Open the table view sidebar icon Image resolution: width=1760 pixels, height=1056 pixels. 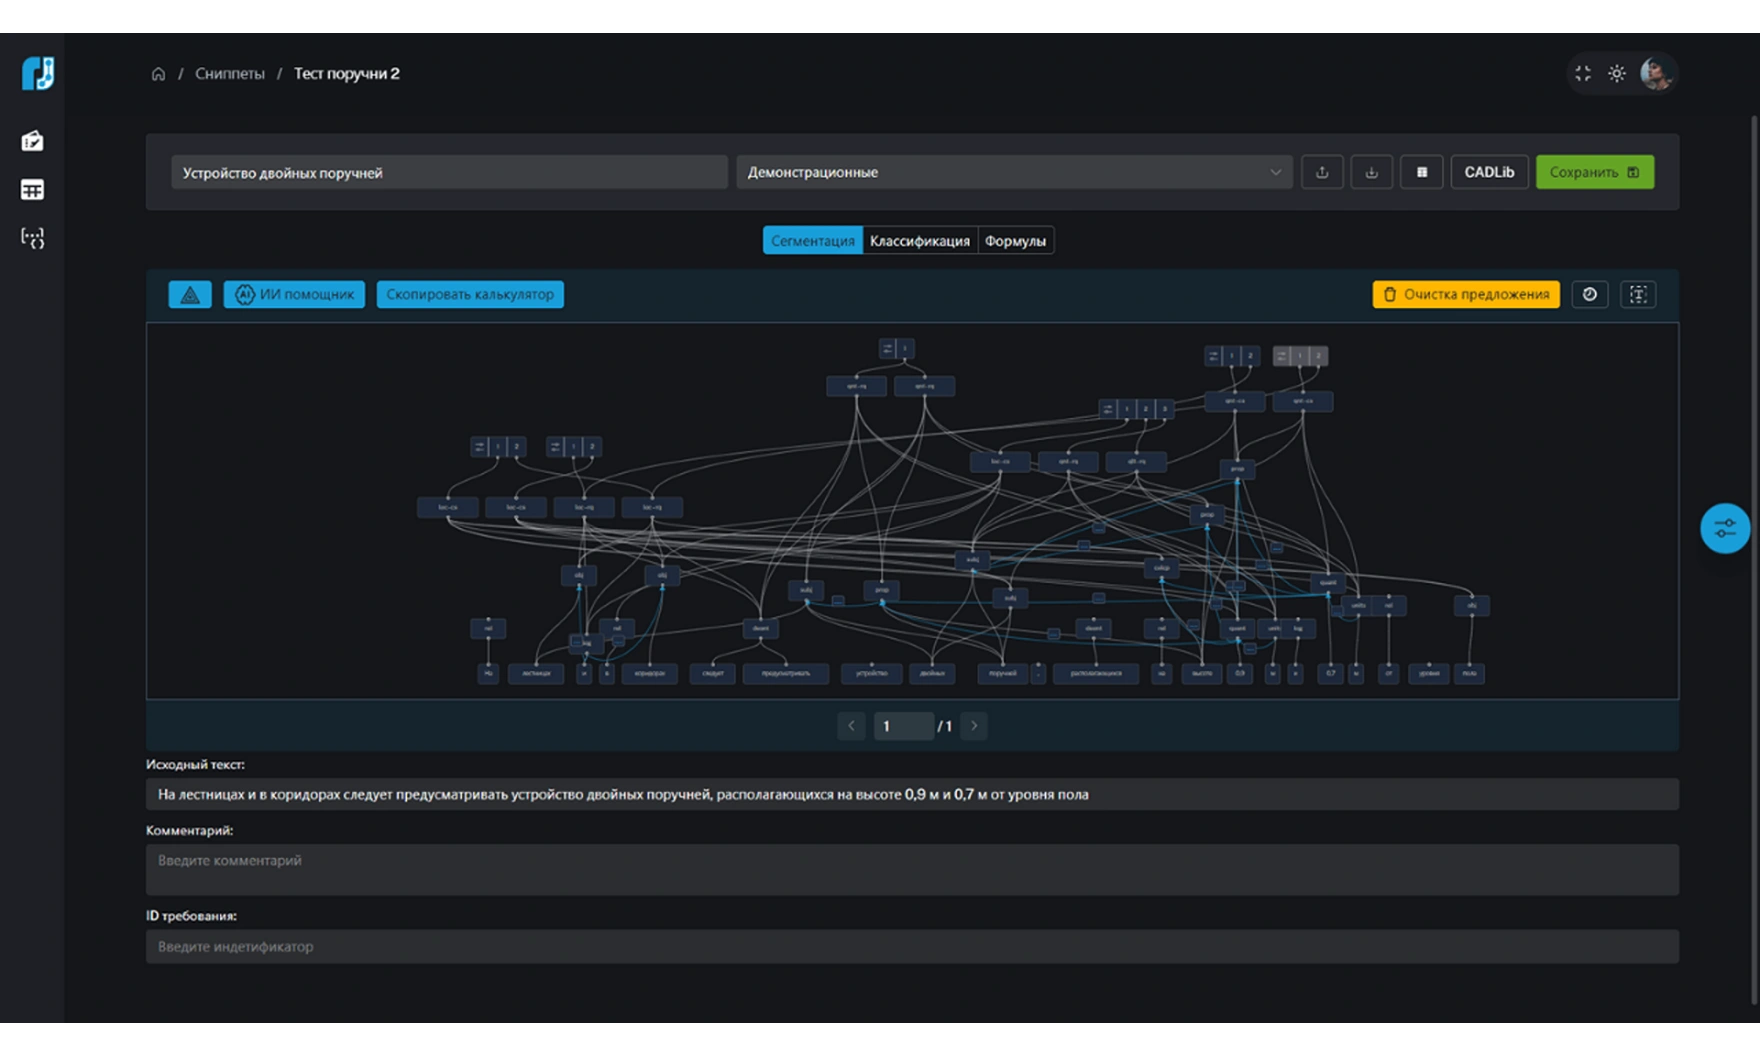[x=32, y=190]
